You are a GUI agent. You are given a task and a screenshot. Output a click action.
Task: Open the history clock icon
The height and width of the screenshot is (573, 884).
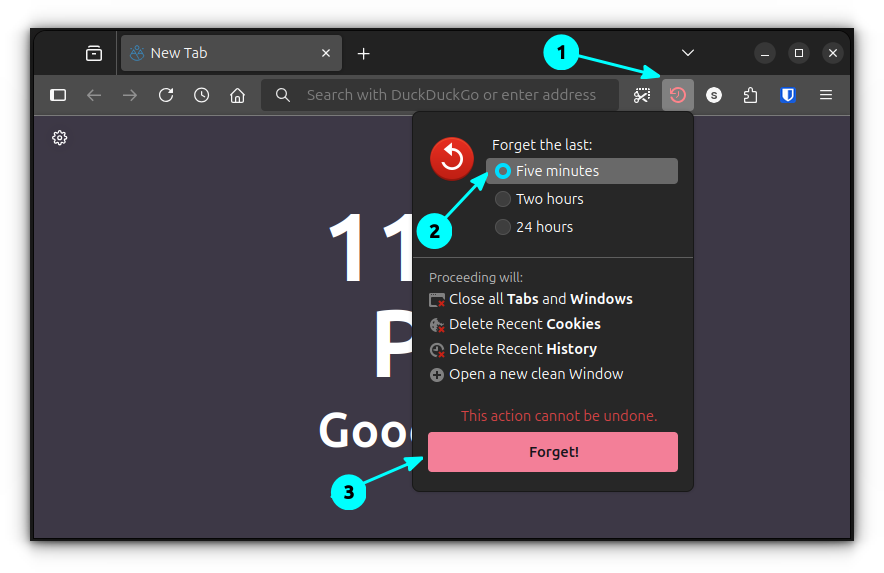tap(202, 95)
